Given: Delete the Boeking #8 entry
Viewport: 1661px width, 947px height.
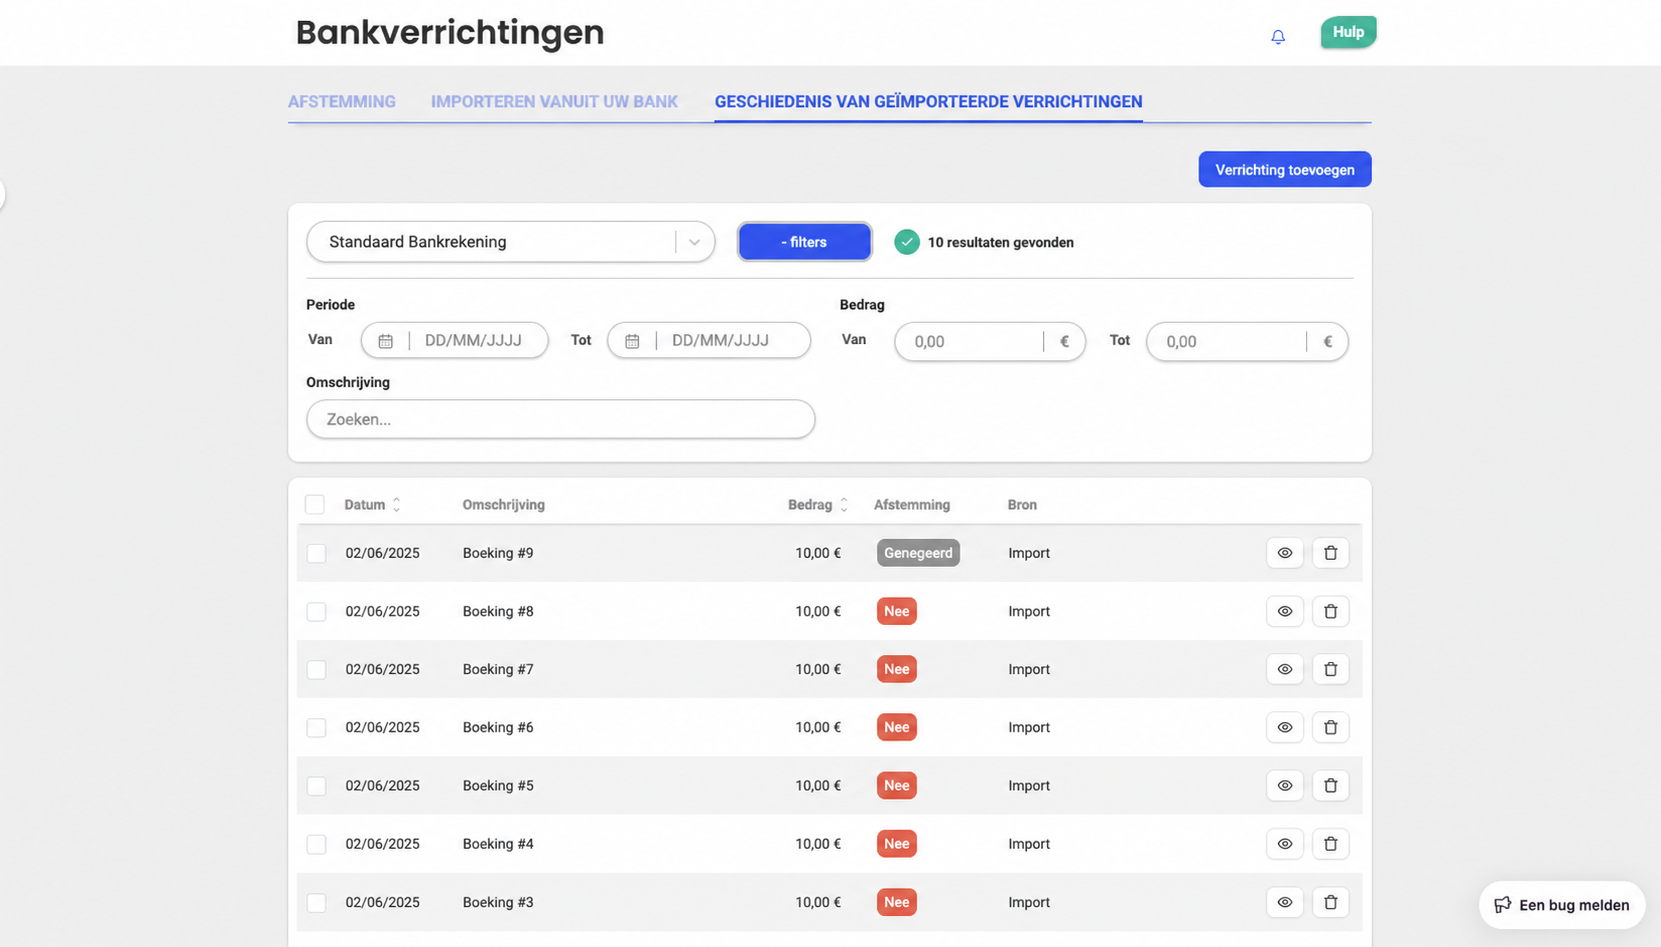Looking at the screenshot, I should (1331, 611).
